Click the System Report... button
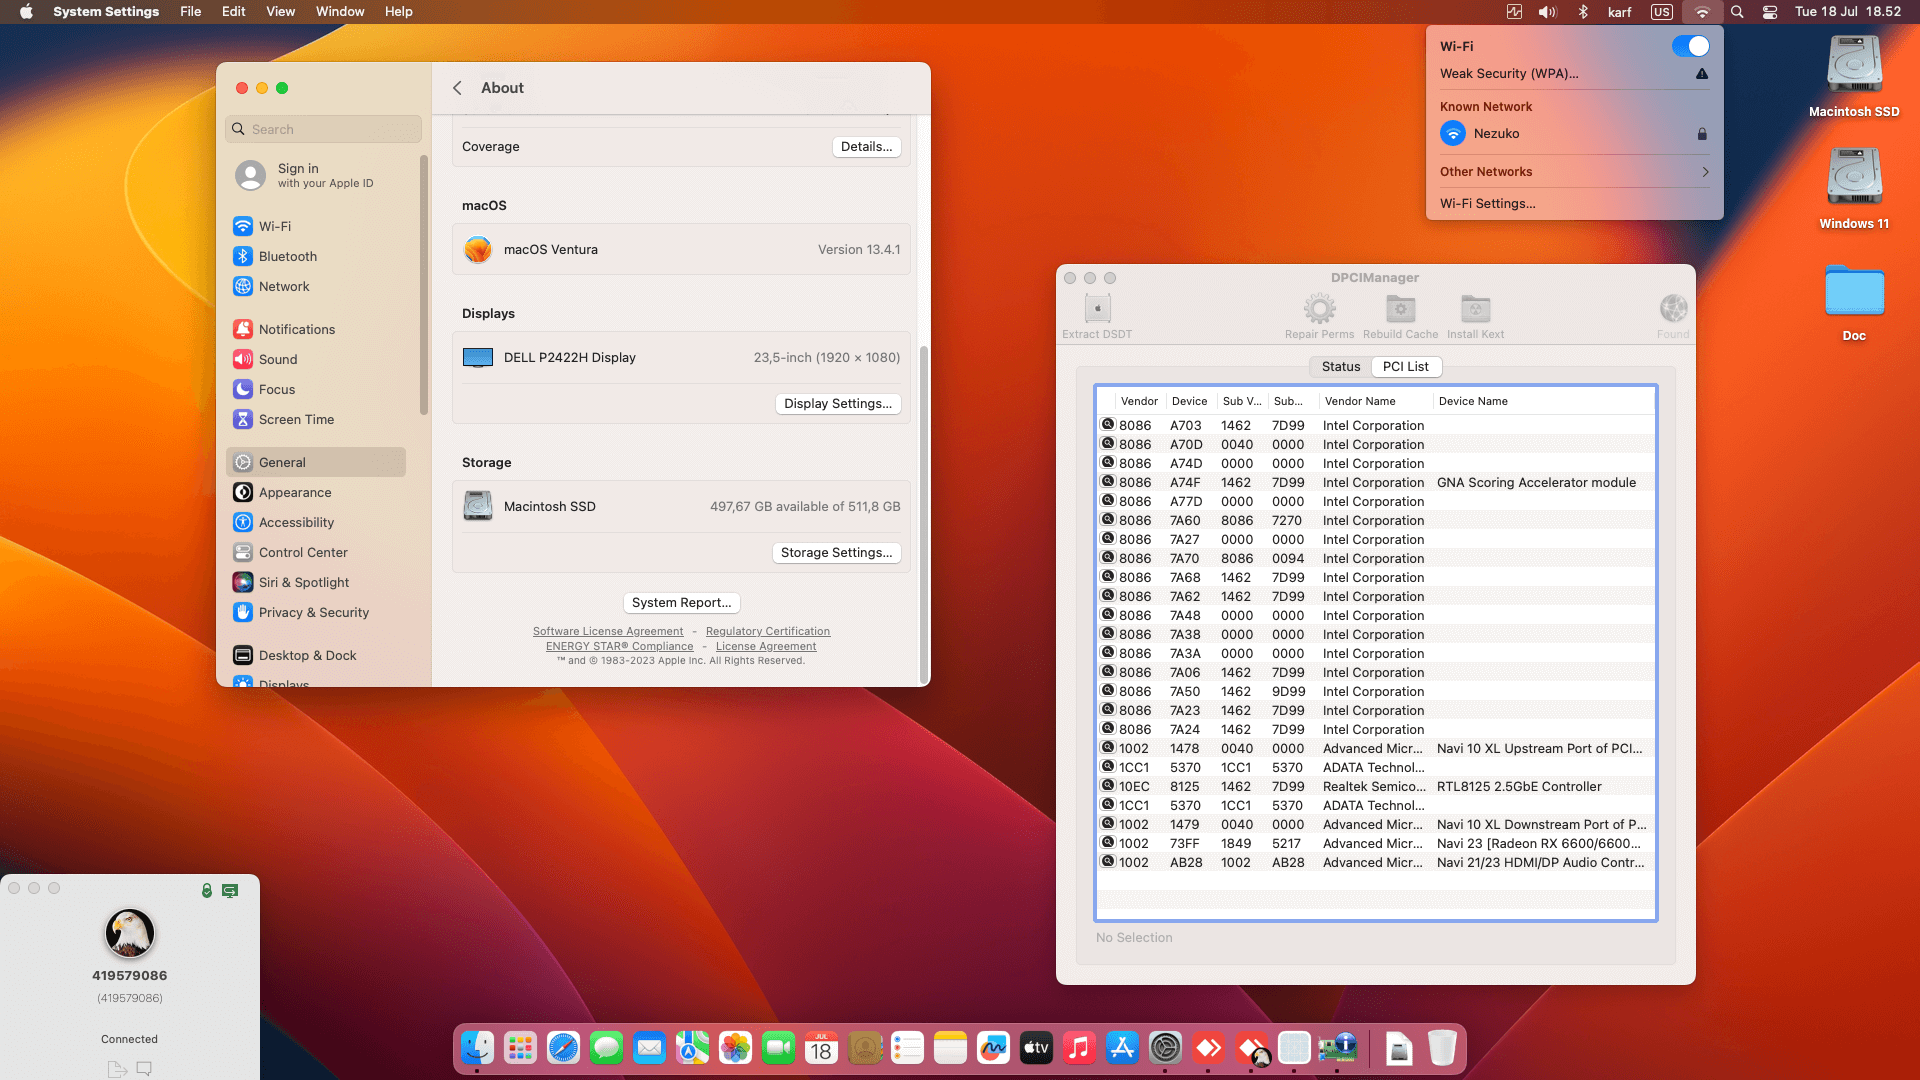 tap(681, 603)
